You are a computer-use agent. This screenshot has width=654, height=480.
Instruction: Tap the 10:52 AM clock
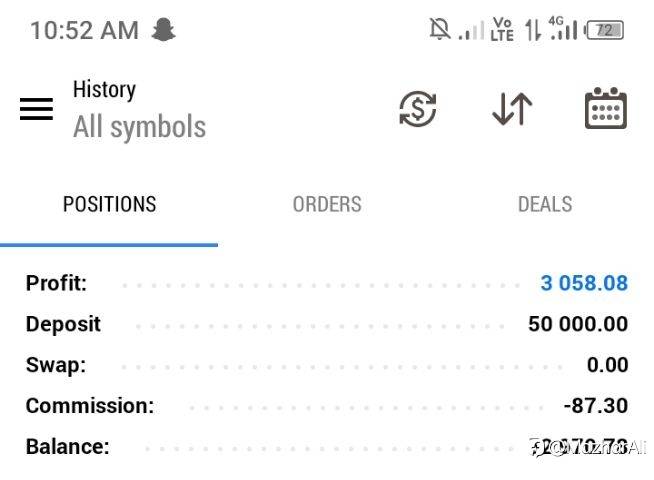tap(84, 30)
